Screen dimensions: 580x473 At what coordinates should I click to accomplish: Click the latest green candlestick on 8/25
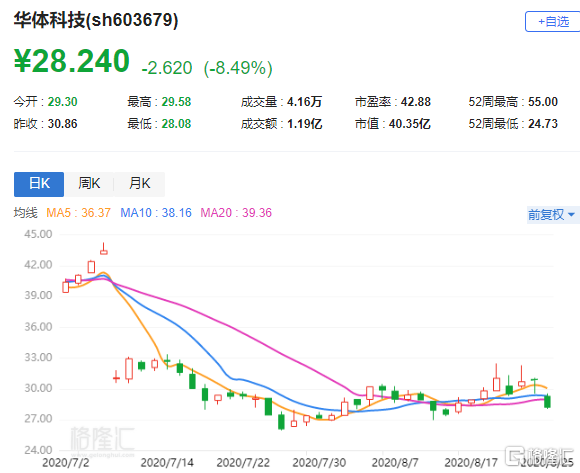(x=547, y=402)
